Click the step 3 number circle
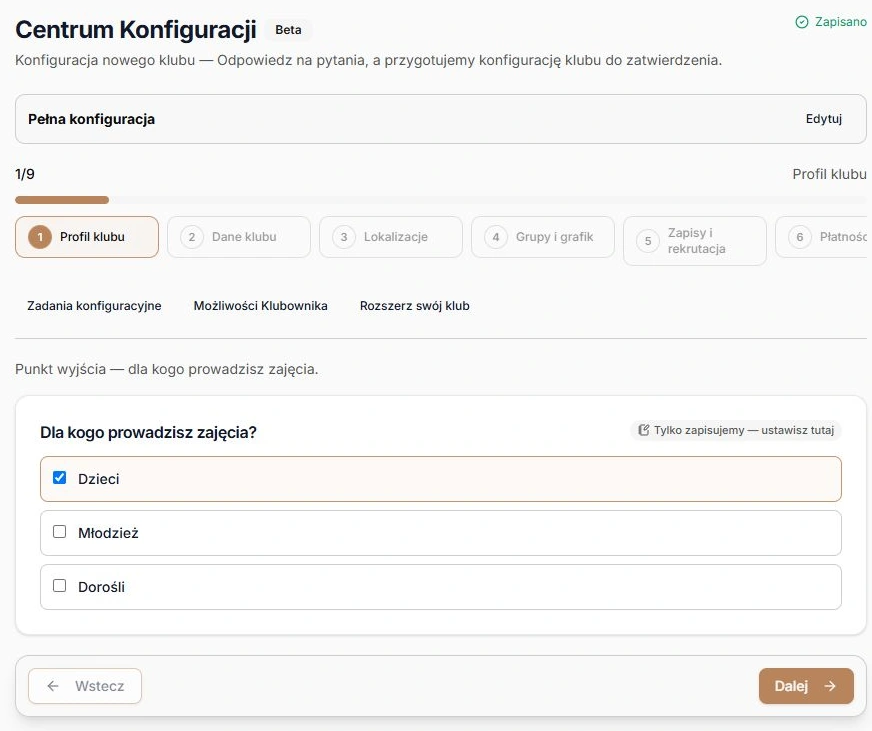 (344, 237)
